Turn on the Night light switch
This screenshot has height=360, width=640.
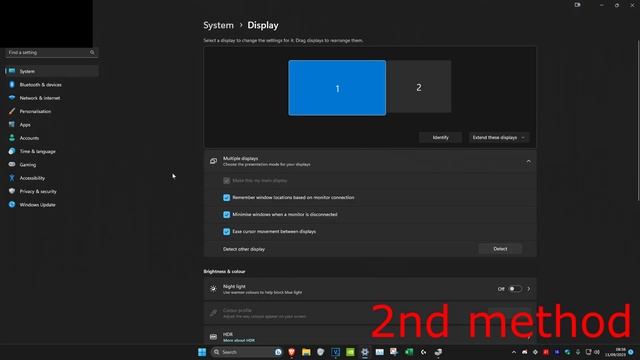pos(515,289)
